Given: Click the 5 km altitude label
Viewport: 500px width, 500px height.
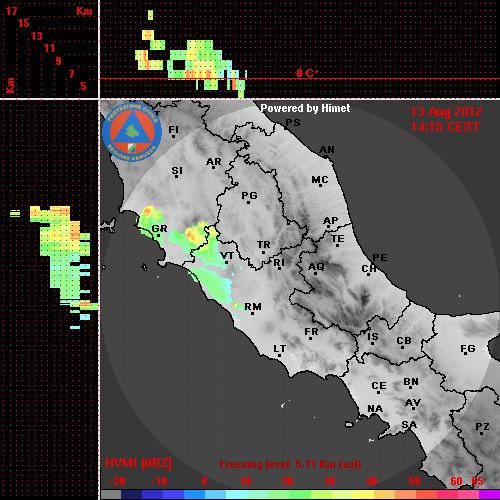Looking at the screenshot, I should coord(83,86).
